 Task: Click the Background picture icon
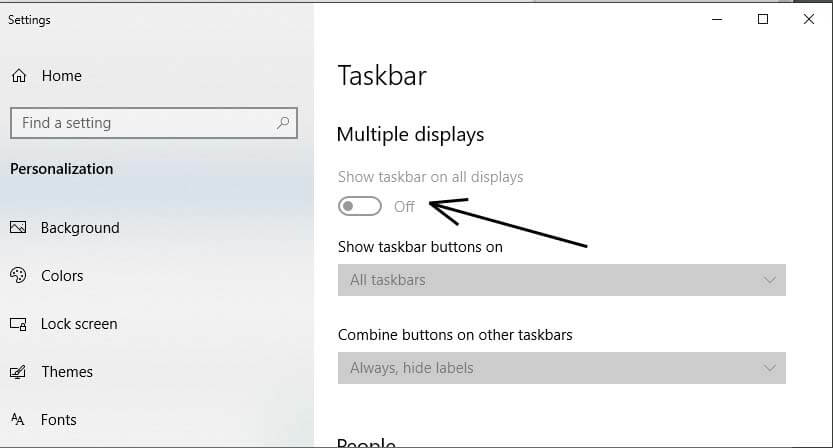(x=18, y=227)
